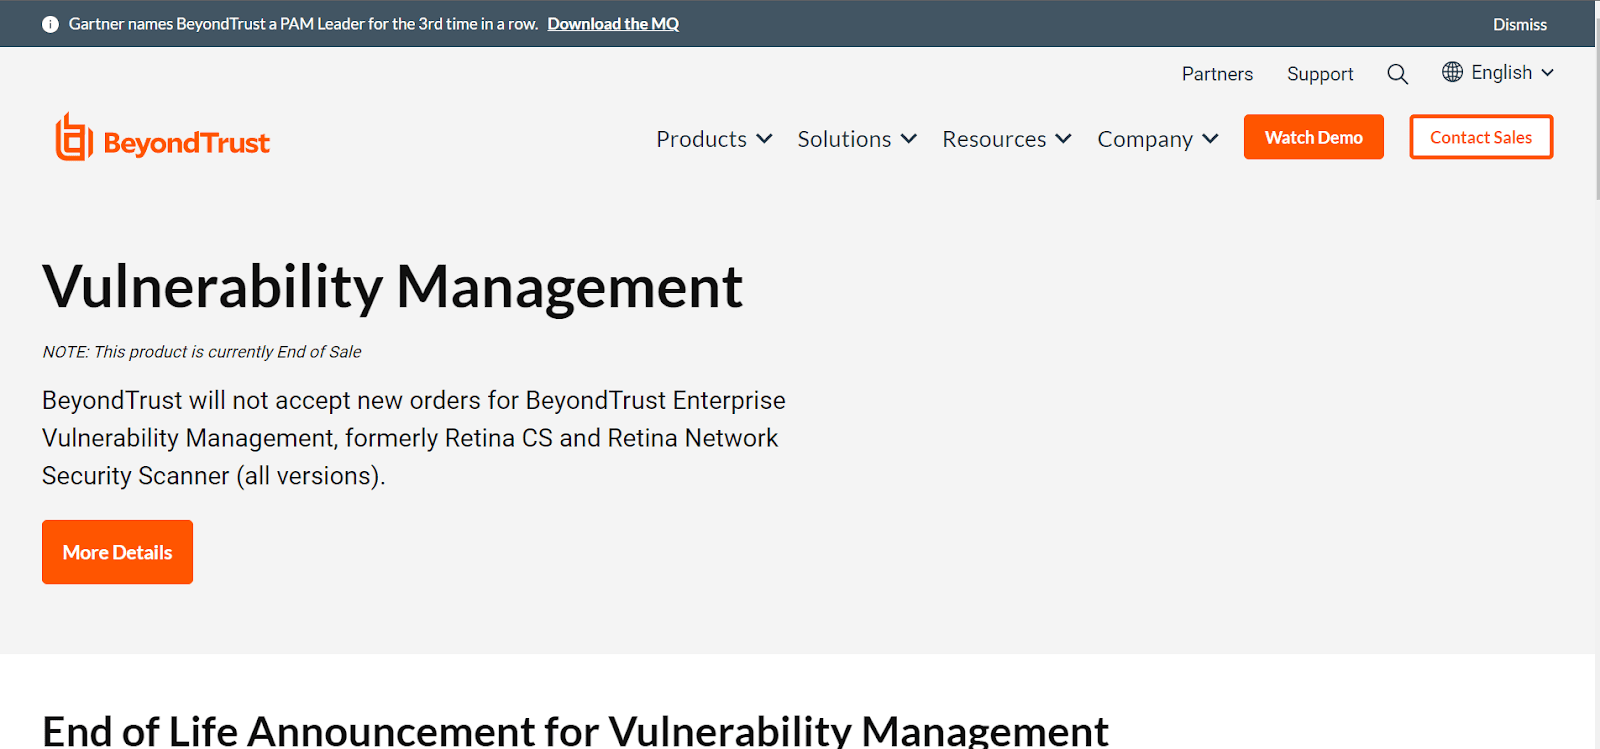Click the globe language icon
Viewport: 1600px width, 749px height.
[x=1452, y=72]
